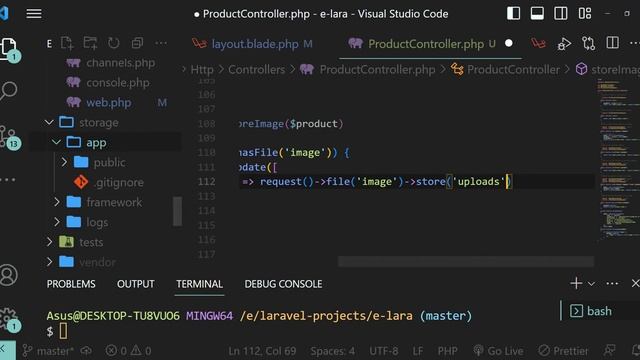Change the UTF-8 file encoding
The width and height of the screenshot is (640, 360).
point(384,351)
